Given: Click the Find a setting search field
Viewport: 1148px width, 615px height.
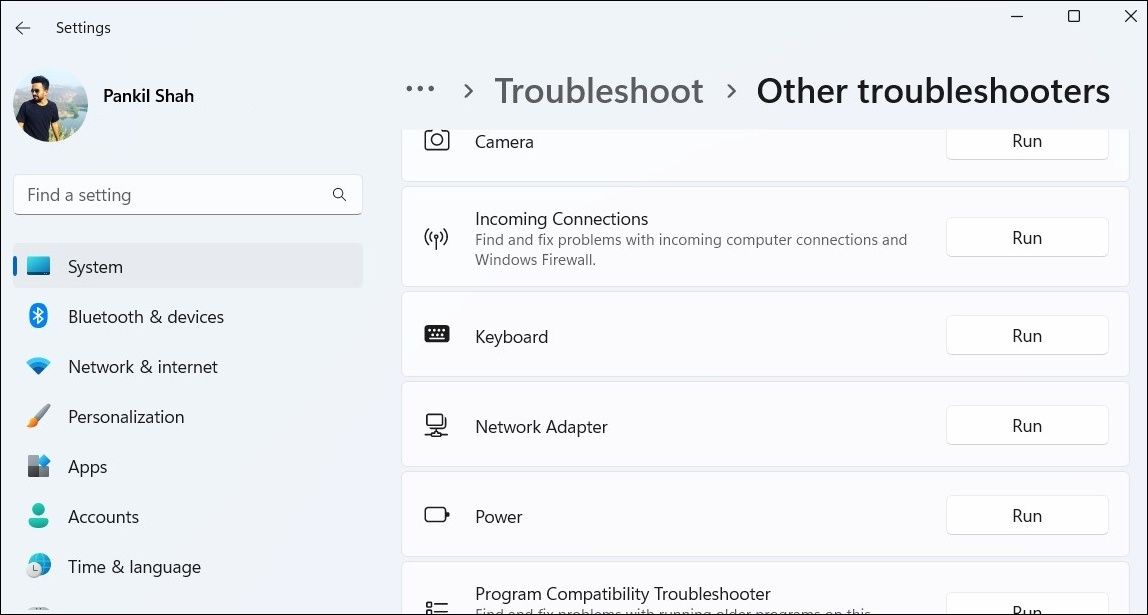Looking at the screenshot, I should (x=187, y=194).
